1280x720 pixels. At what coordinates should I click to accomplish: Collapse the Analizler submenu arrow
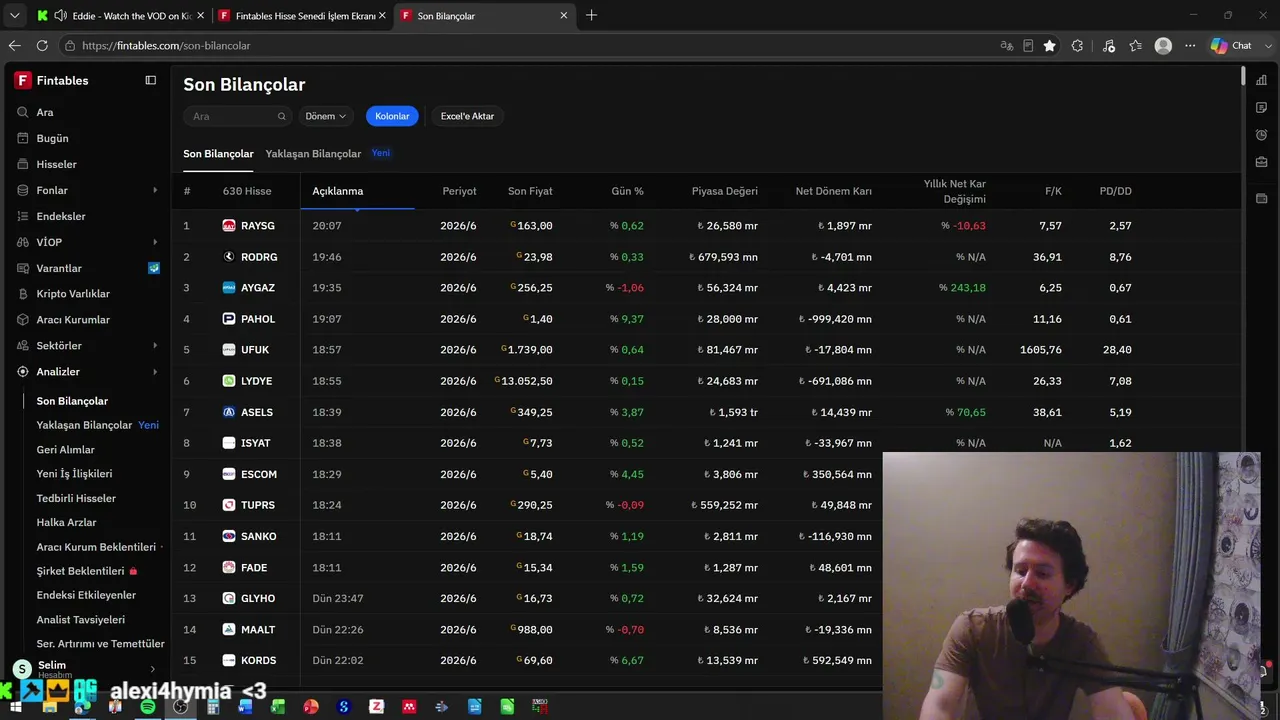point(155,372)
